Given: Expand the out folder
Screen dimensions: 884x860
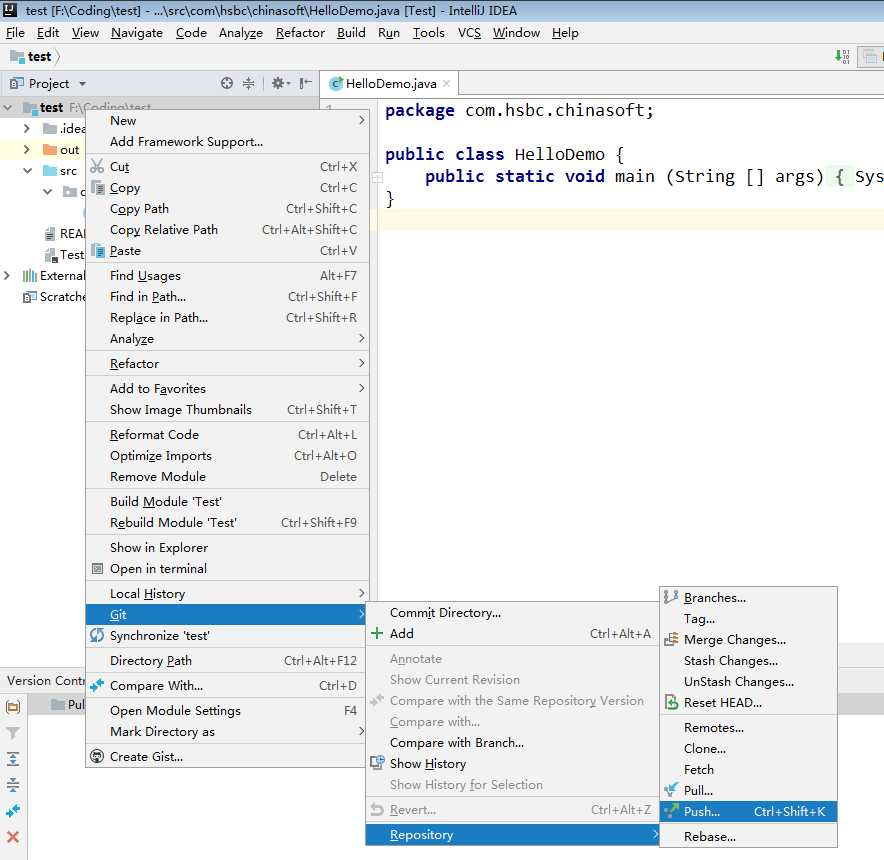Looking at the screenshot, I should pos(26,149).
